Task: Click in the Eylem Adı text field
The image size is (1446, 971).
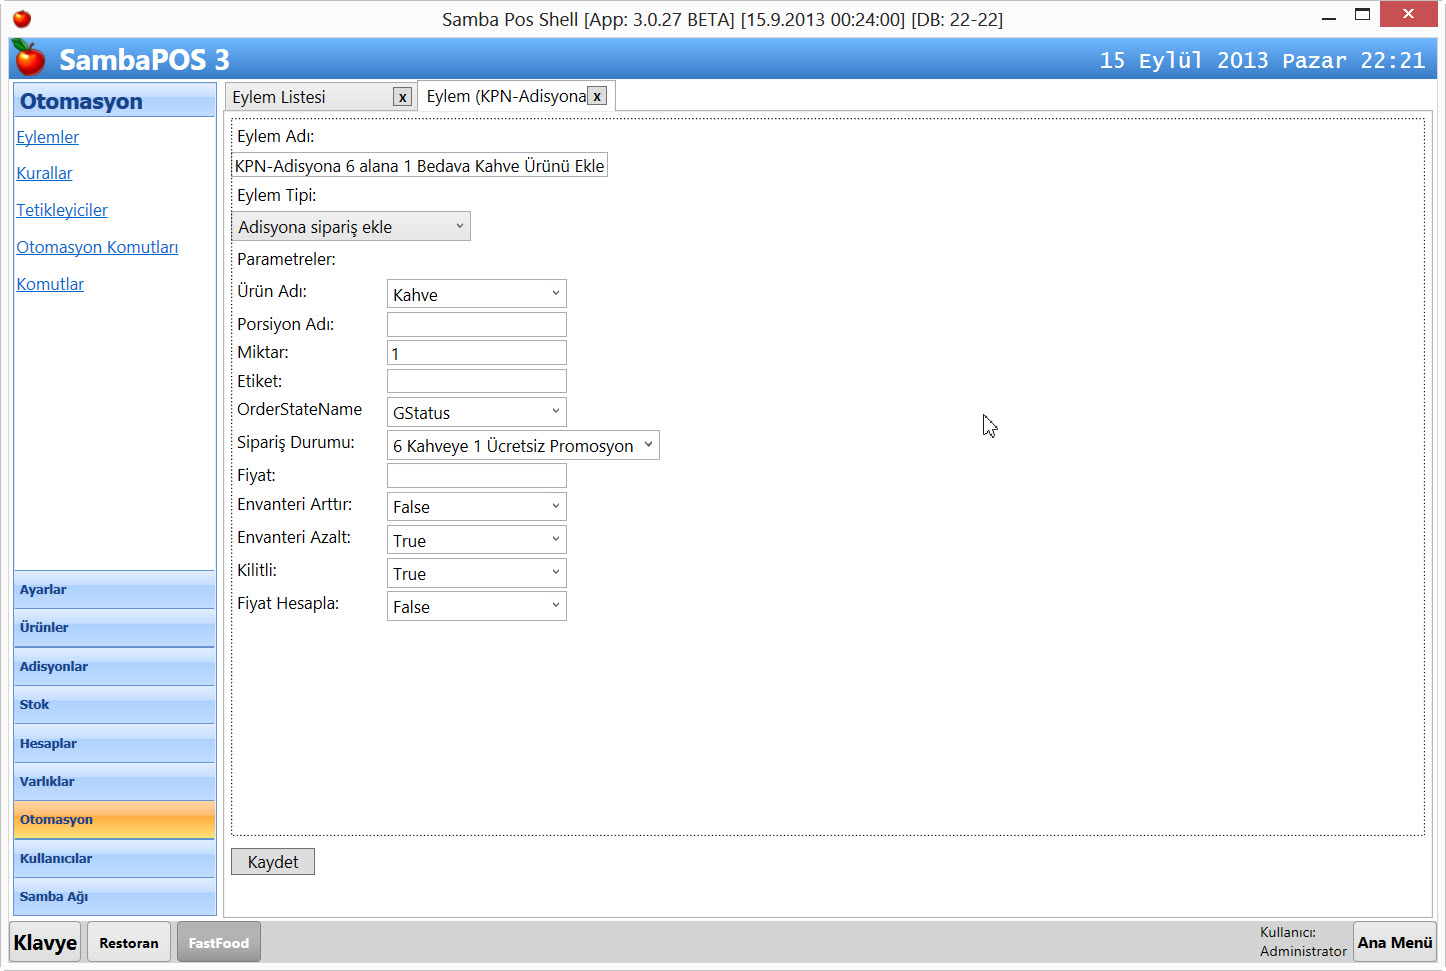Action: pos(420,166)
